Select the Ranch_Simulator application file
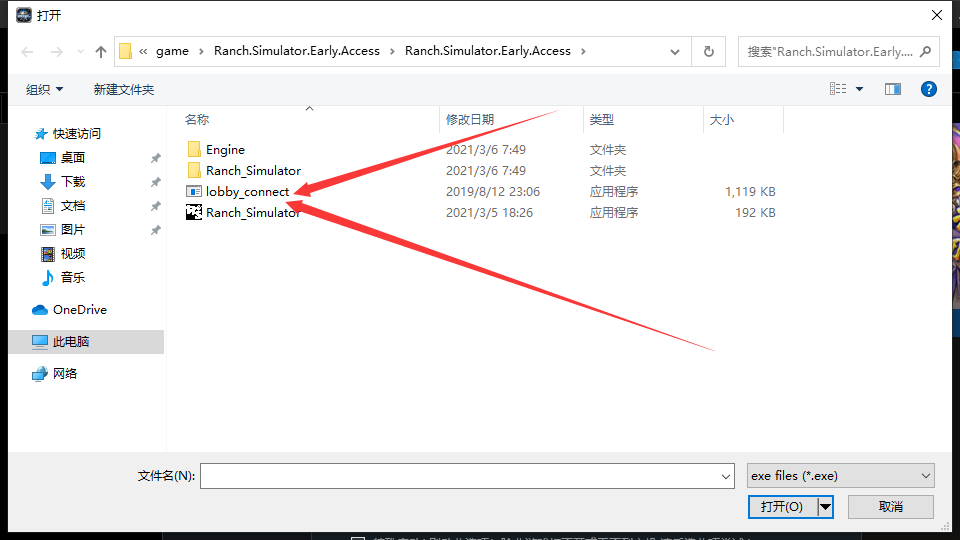 pos(253,212)
